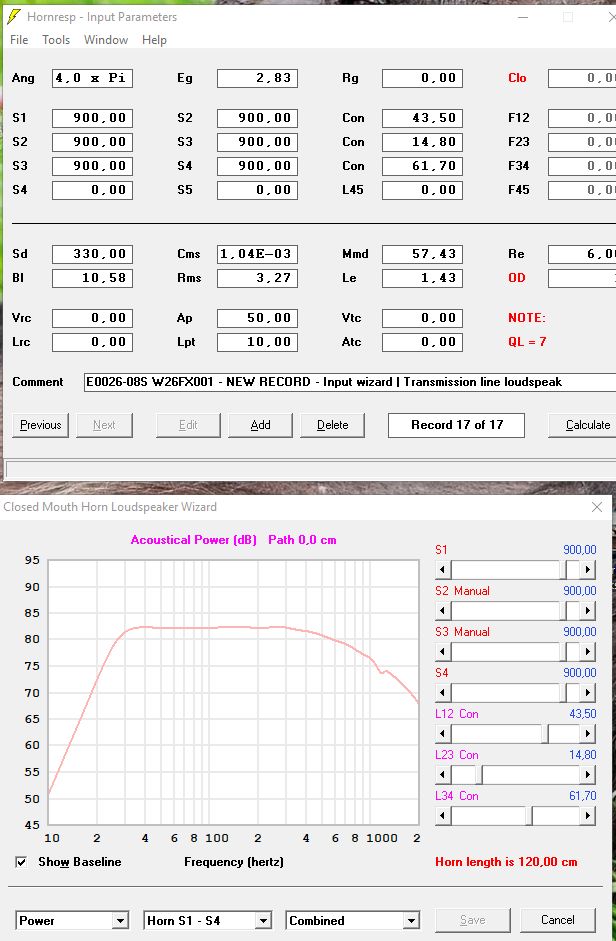This screenshot has width=616, height=941.
Task: Click the red Clo label
Action: pyautogui.click(x=517, y=78)
